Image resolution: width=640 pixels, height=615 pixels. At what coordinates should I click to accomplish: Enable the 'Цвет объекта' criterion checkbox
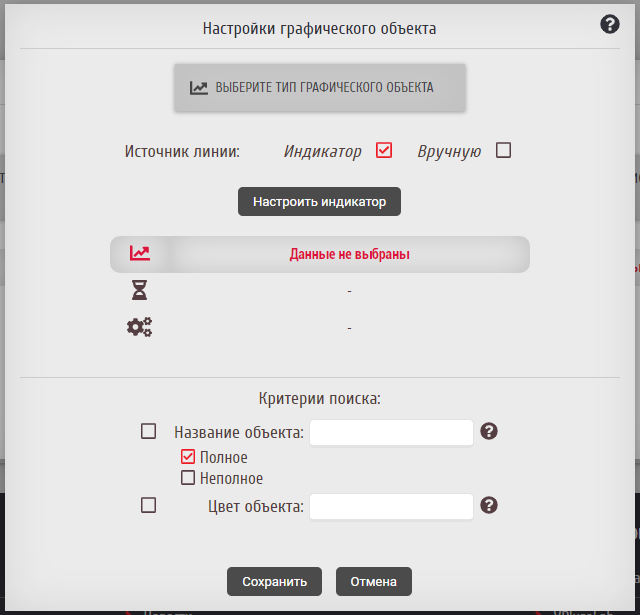point(149,506)
